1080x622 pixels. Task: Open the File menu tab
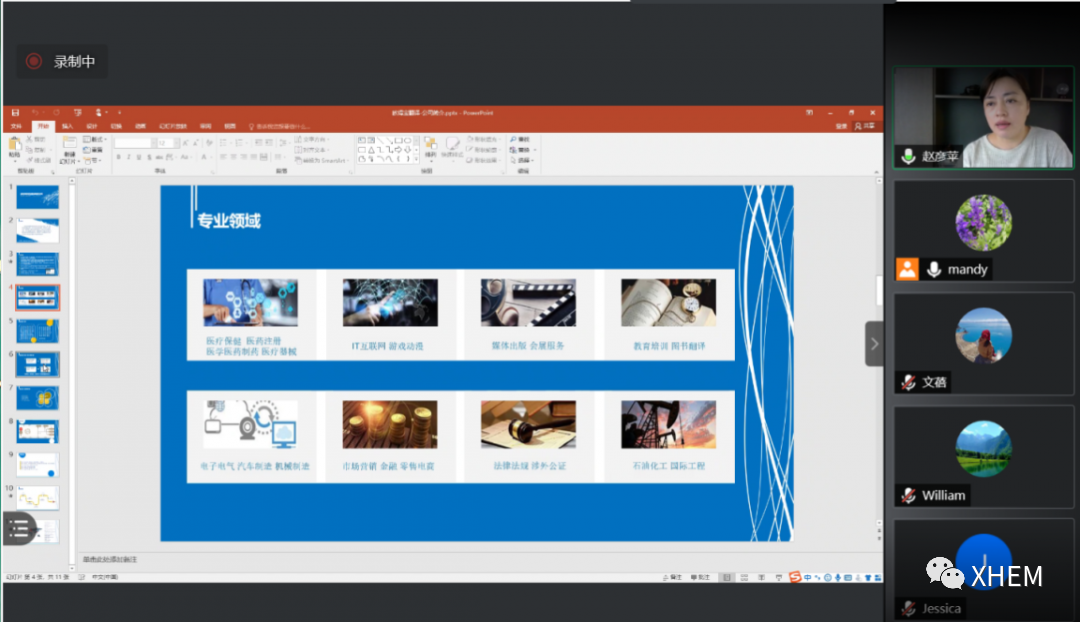pos(15,126)
